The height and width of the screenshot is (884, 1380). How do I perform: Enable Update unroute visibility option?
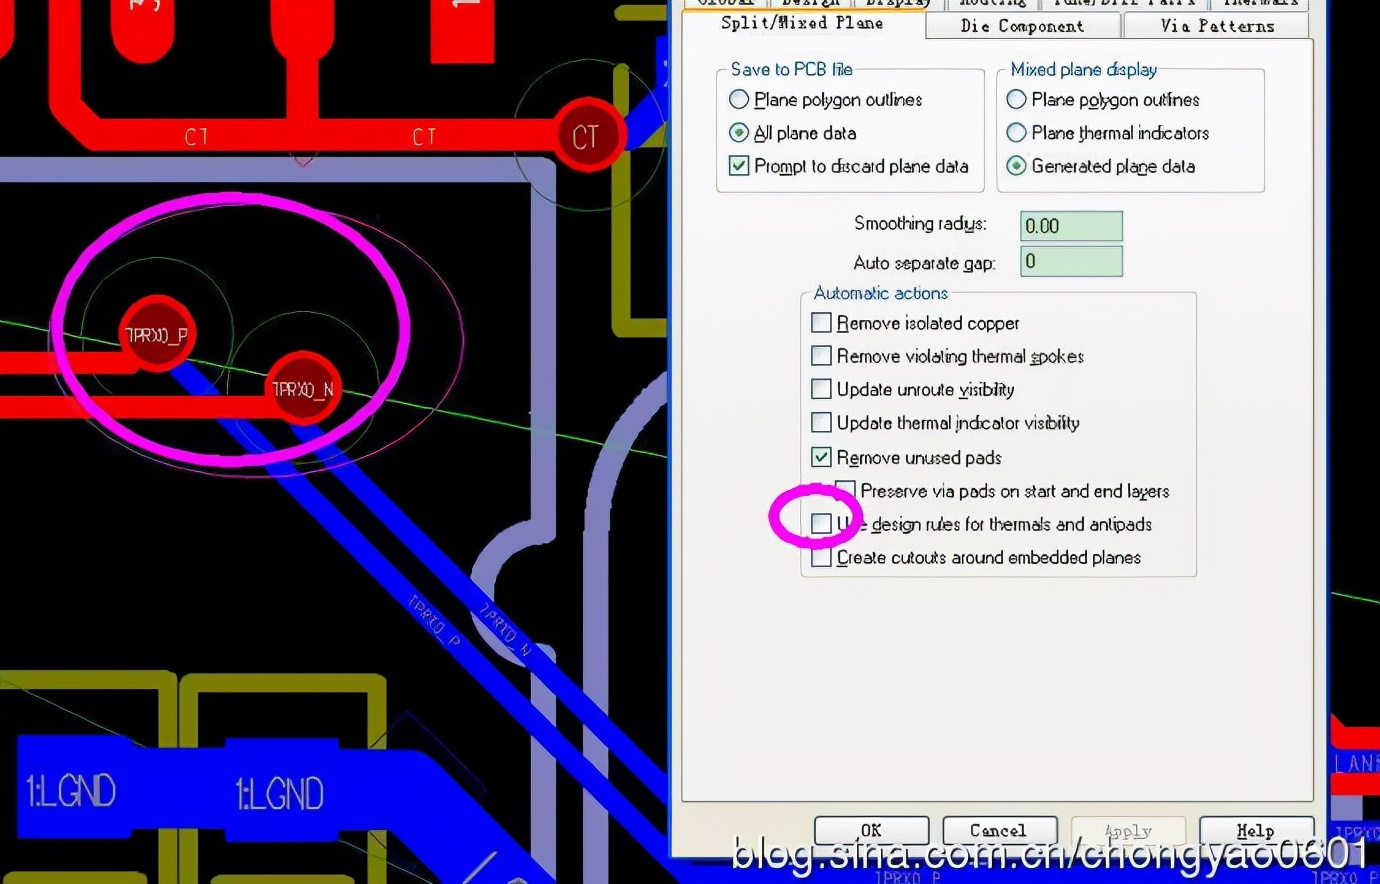tap(821, 389)
